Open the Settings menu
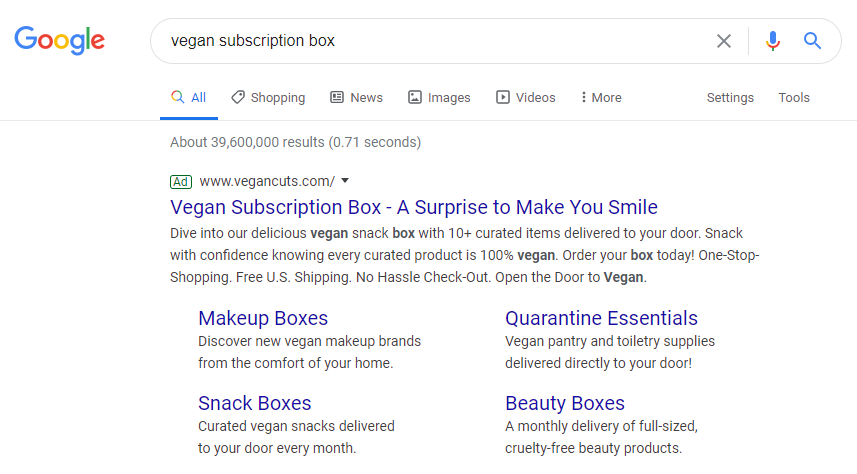The height and width of the screenshot is (474, 857). (730, 97)
